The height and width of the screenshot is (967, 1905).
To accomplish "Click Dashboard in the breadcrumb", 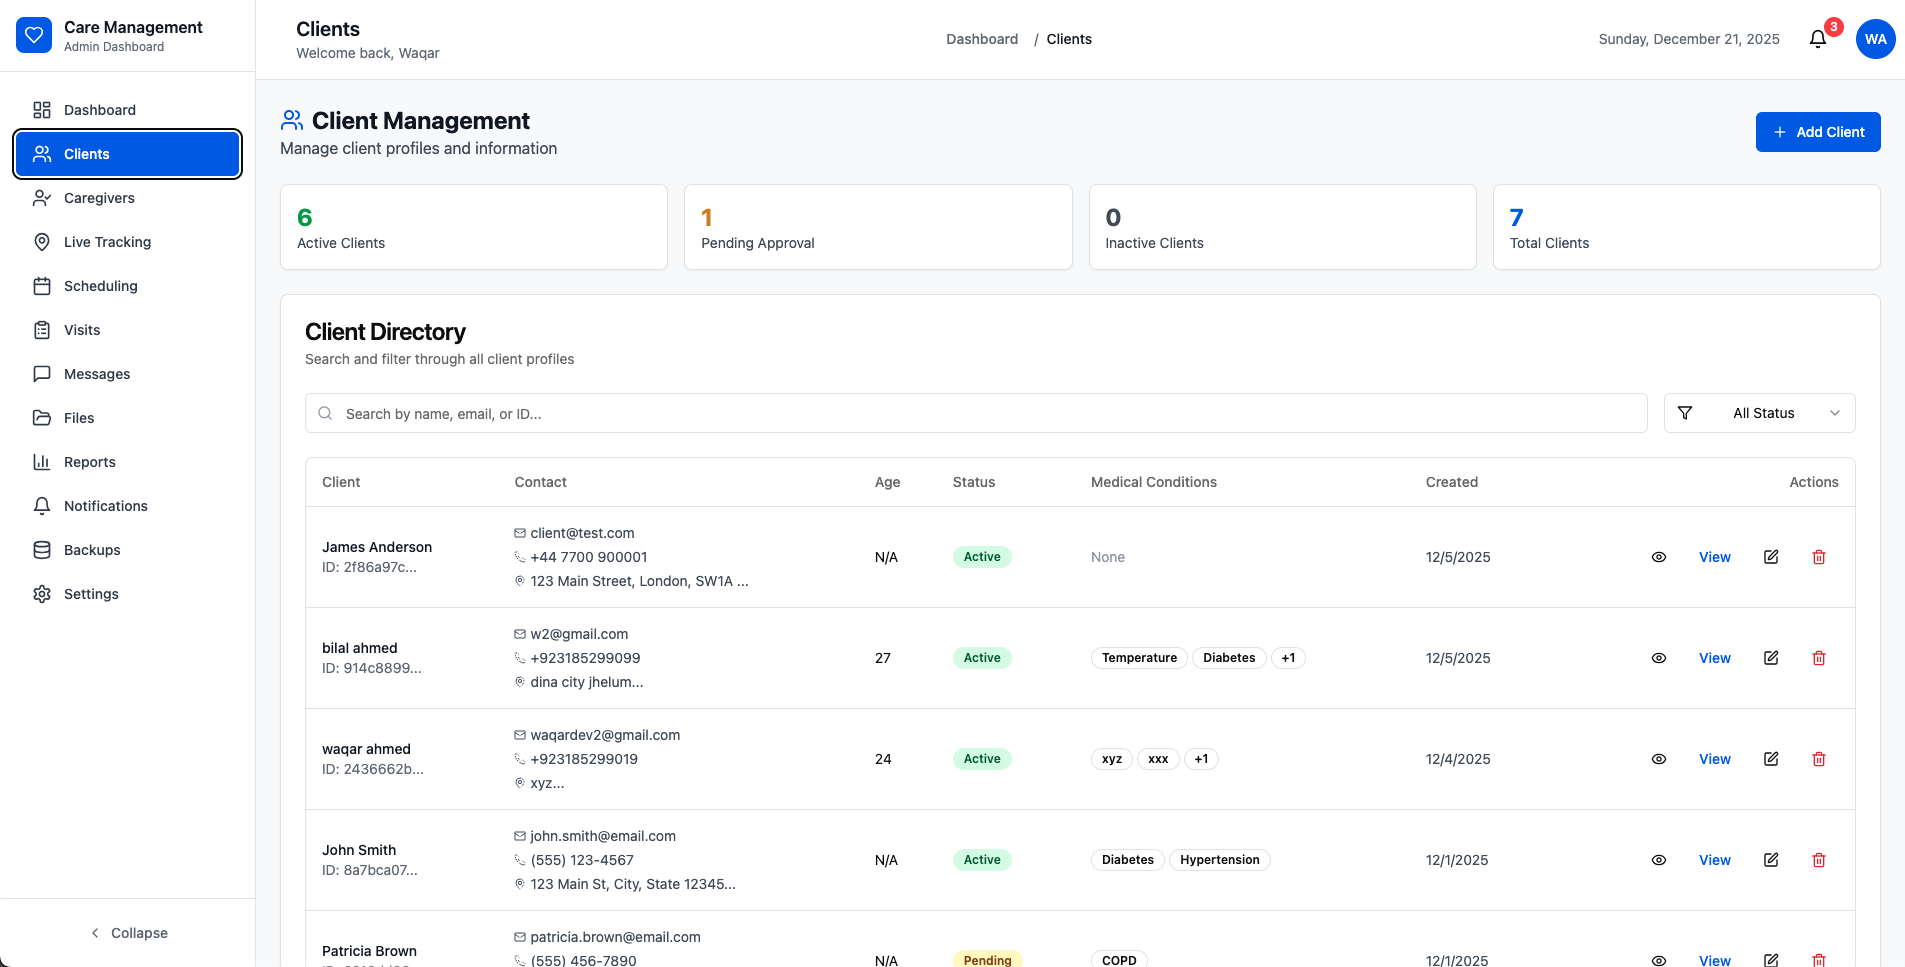I will pos(982,39).
